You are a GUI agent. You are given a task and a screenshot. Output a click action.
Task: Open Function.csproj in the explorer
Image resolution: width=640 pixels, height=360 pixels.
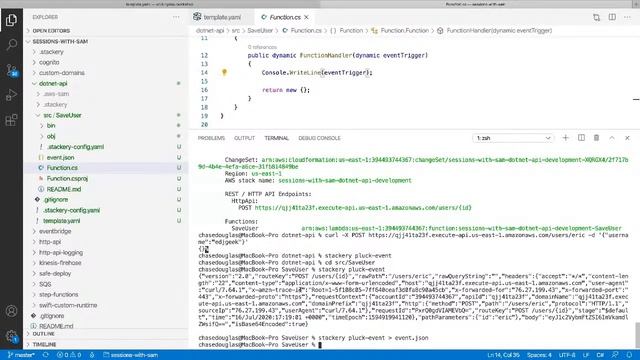[x=67, y=178]
